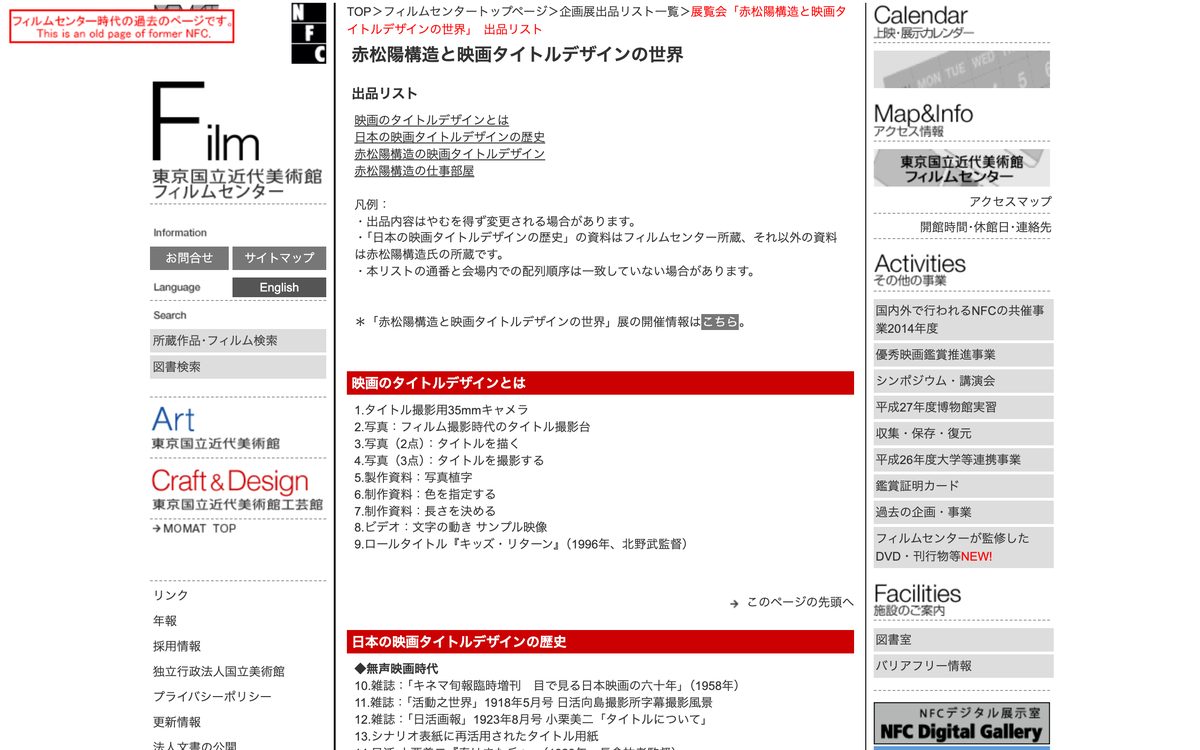Click the サイトマップ button
Screen dimensions: 1200x750
(x=279, y=258)
